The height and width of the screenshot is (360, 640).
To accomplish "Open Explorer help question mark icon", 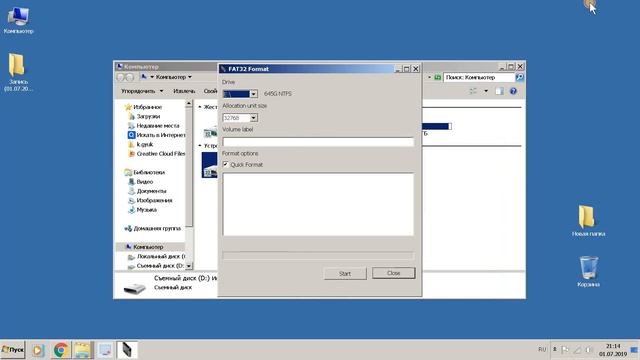I will pos(513,91).
